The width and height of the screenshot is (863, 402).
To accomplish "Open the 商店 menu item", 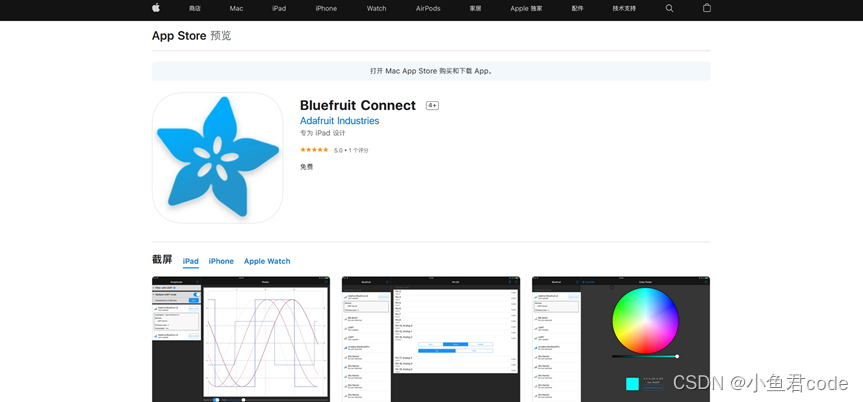I will pos(194,8).
